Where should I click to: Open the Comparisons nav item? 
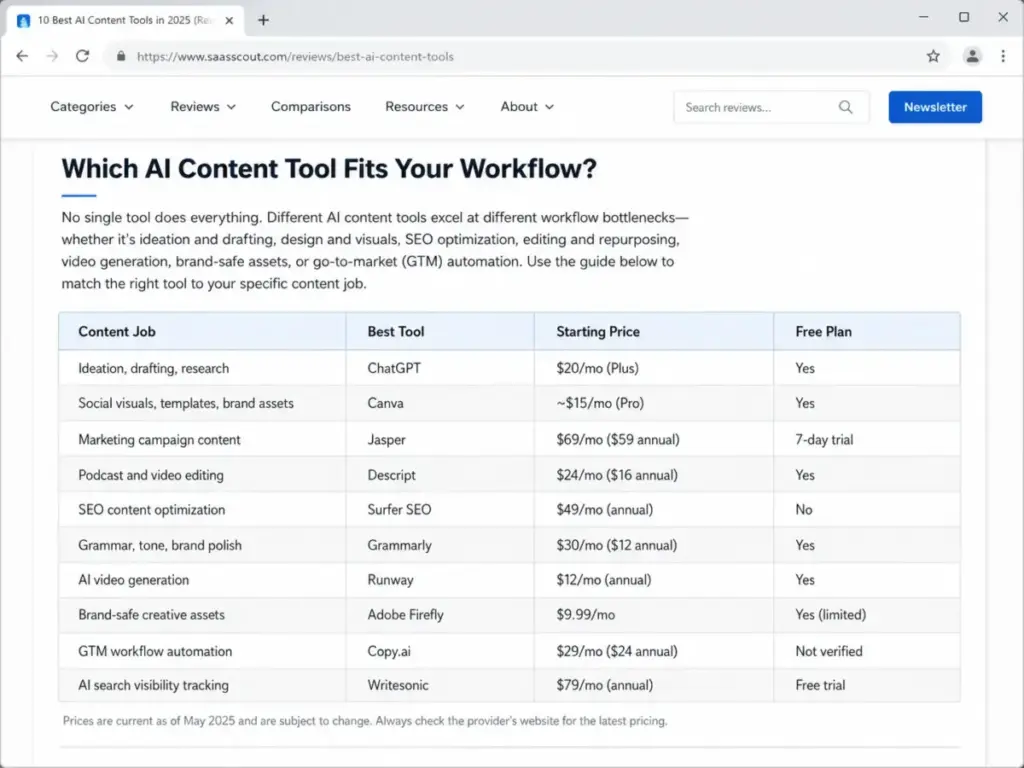(311, 106)
